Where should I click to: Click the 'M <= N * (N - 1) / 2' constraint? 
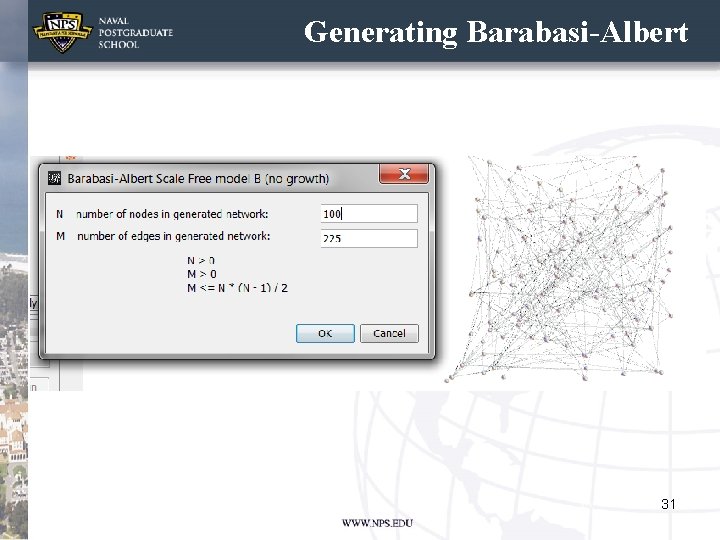point(237,288)
